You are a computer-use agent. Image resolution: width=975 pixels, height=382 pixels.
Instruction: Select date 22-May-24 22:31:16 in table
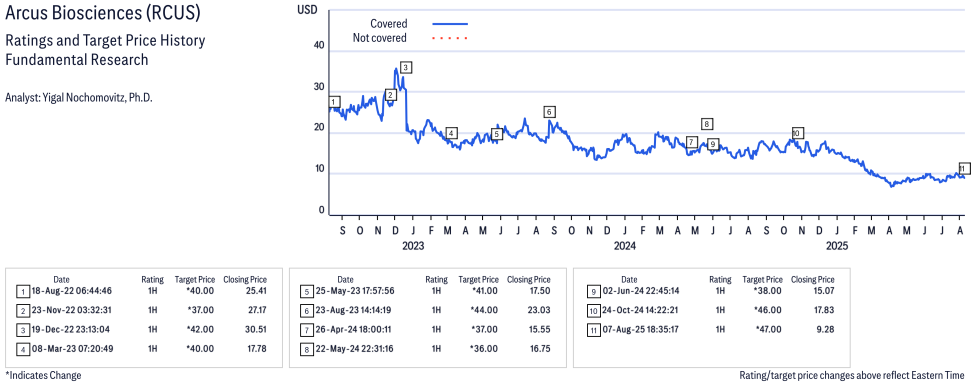point(353,348)
